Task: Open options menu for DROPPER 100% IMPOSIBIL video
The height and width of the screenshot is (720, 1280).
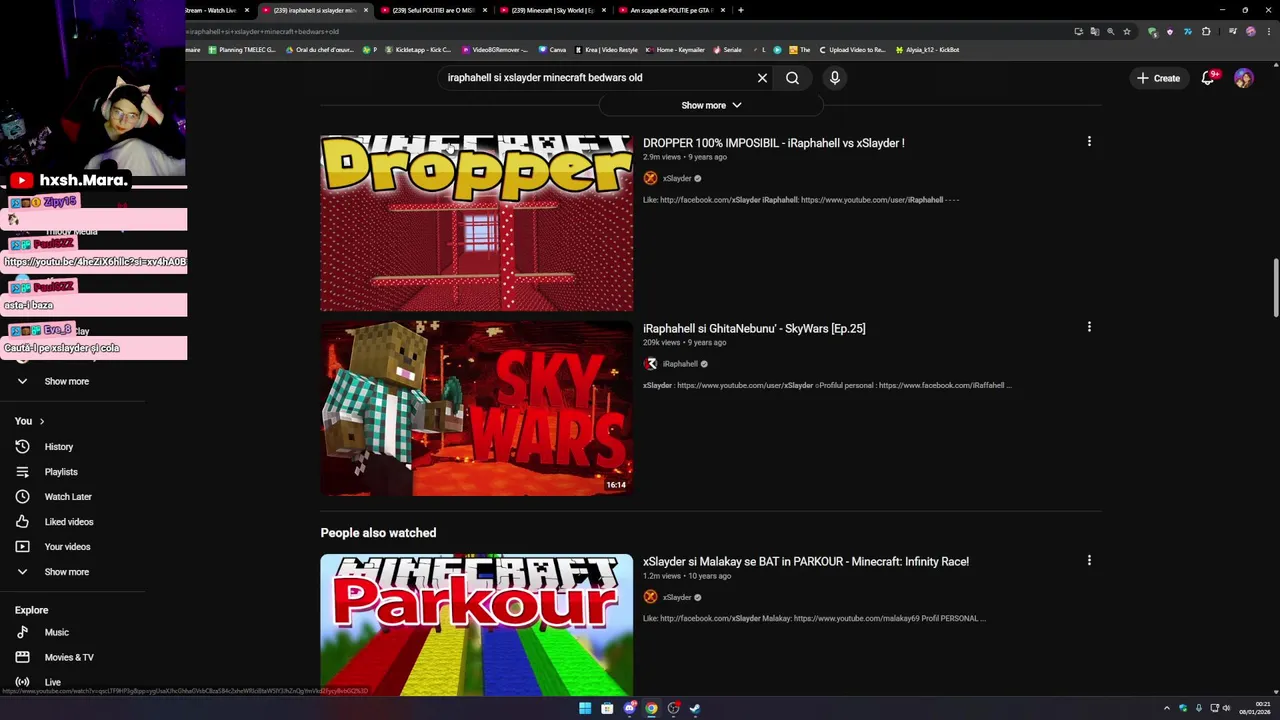Action: (x=1089, y=142)
